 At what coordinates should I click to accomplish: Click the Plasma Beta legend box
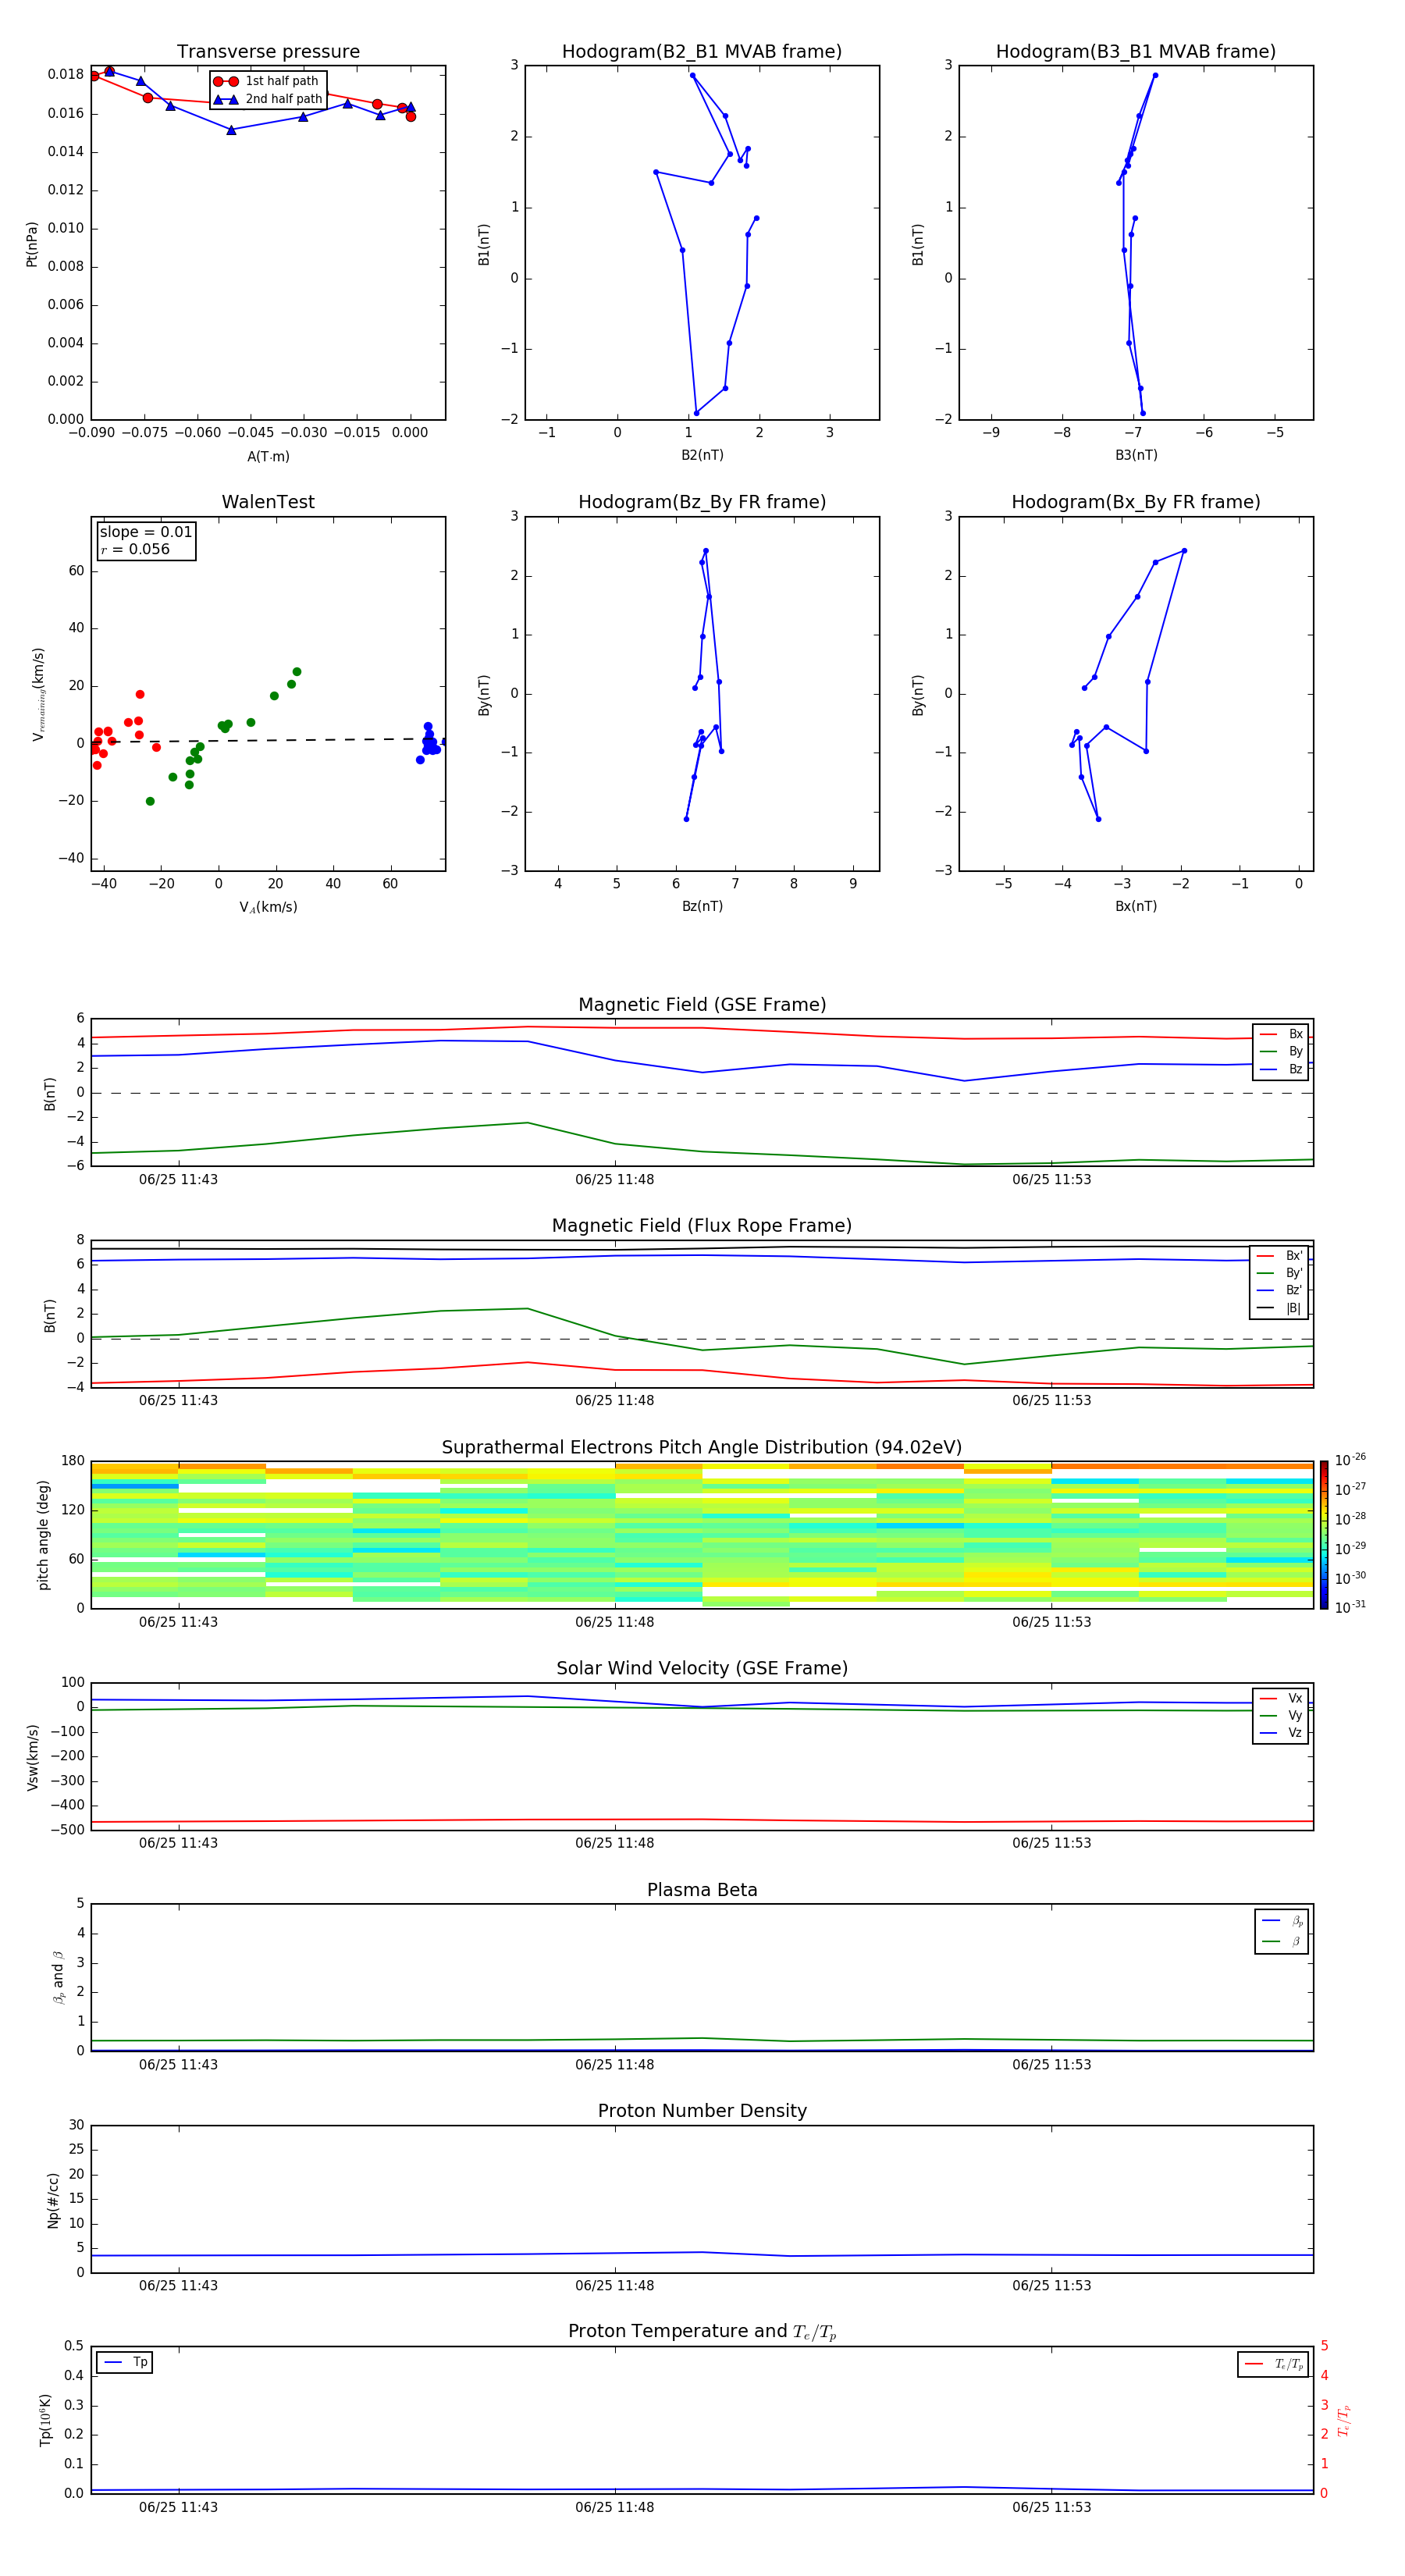(x=1282, y=1931)
